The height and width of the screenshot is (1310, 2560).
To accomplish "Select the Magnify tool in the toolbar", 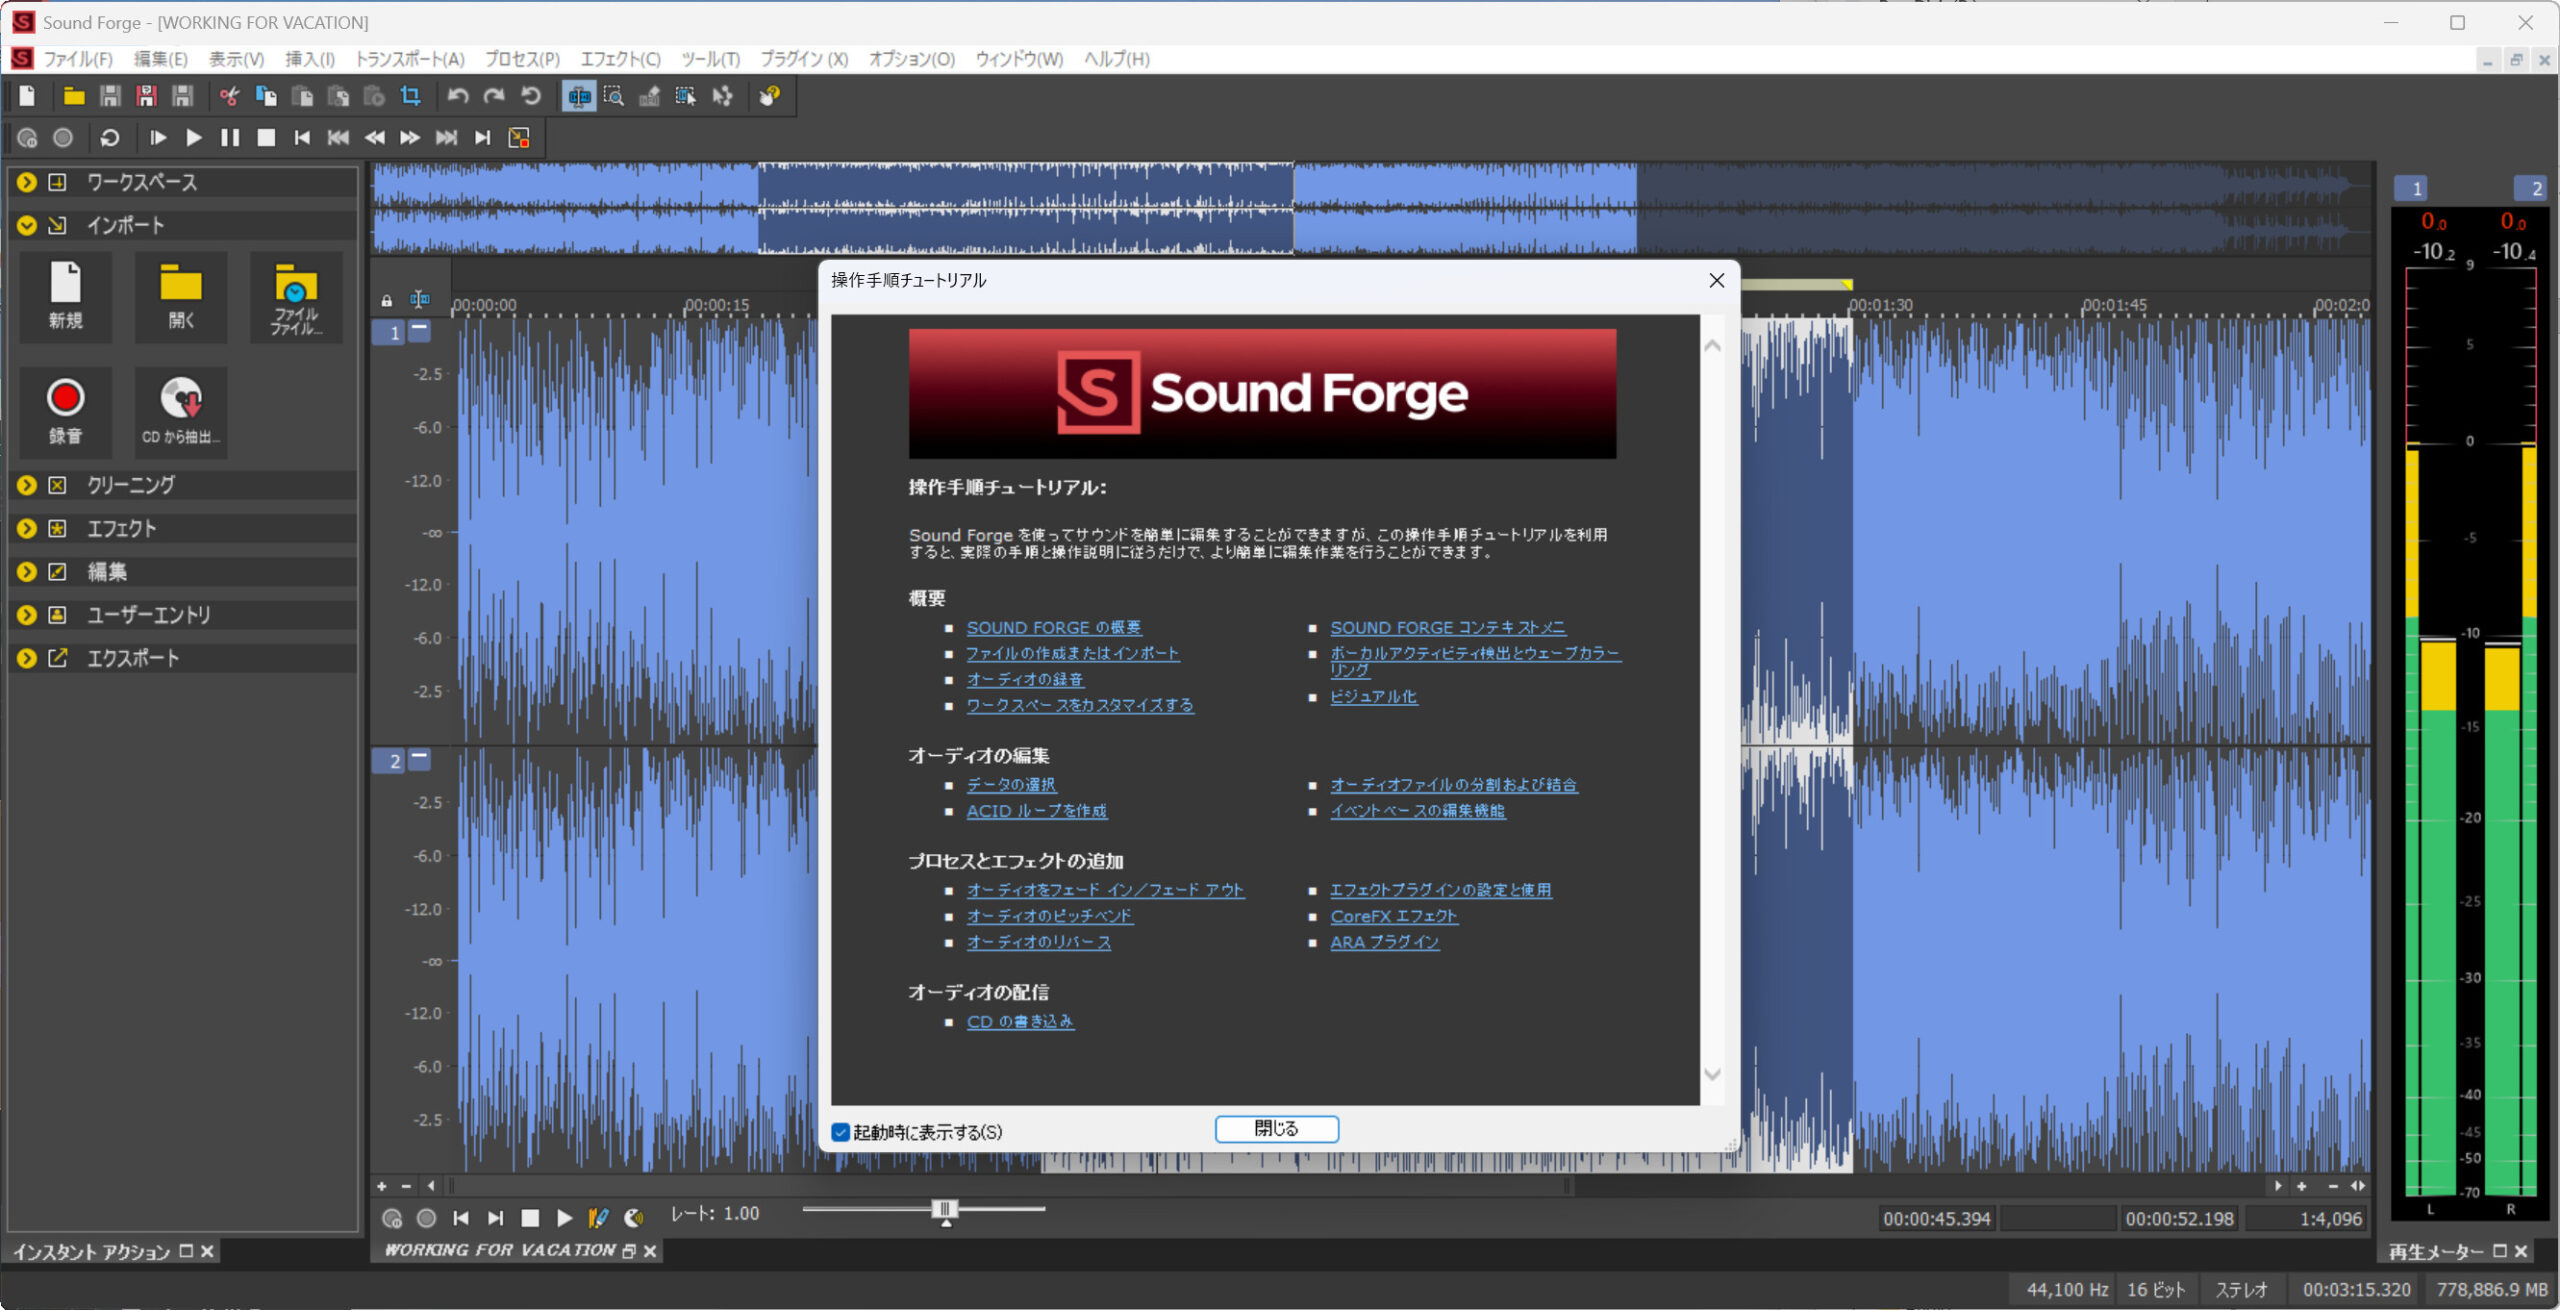I will coord(614,96).
